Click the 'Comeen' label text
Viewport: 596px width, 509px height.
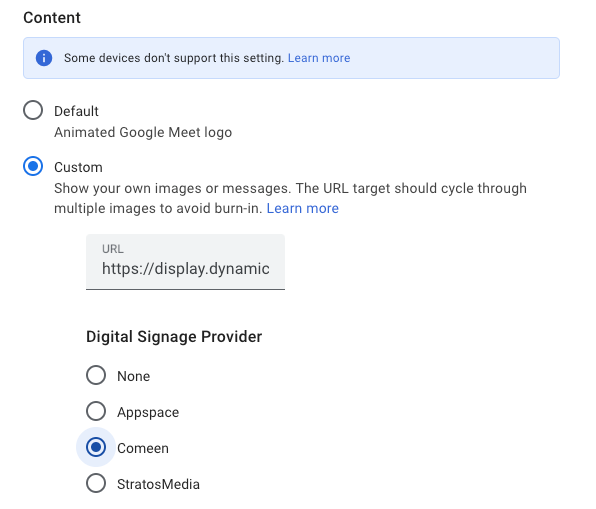pos(143,449)
